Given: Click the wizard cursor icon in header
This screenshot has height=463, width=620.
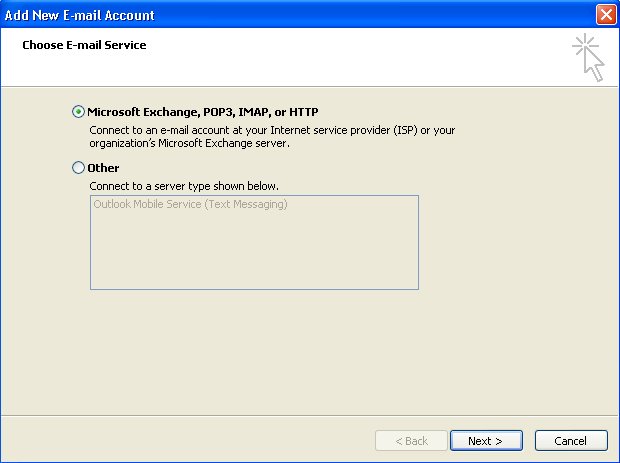Looking at the screenshot, I should click(x=588, y=57).
